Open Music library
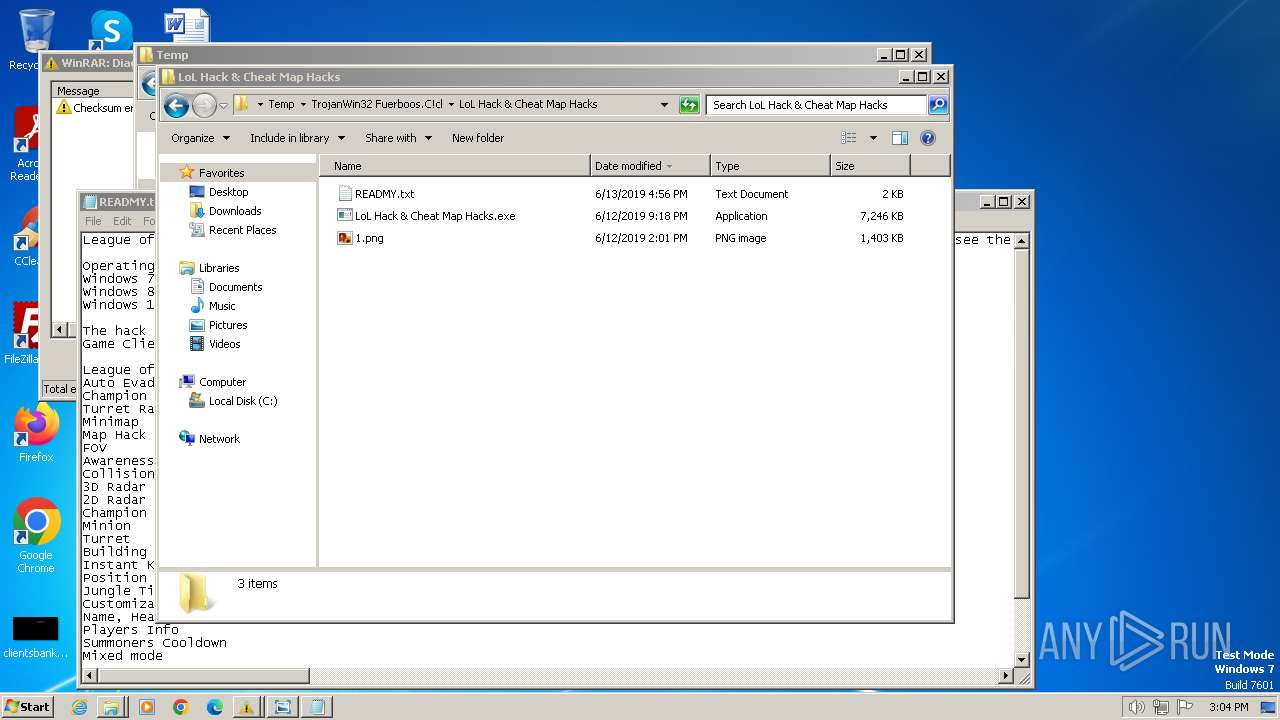The width and height of the screenshot is (1280, 720). (x=222, y=306)
